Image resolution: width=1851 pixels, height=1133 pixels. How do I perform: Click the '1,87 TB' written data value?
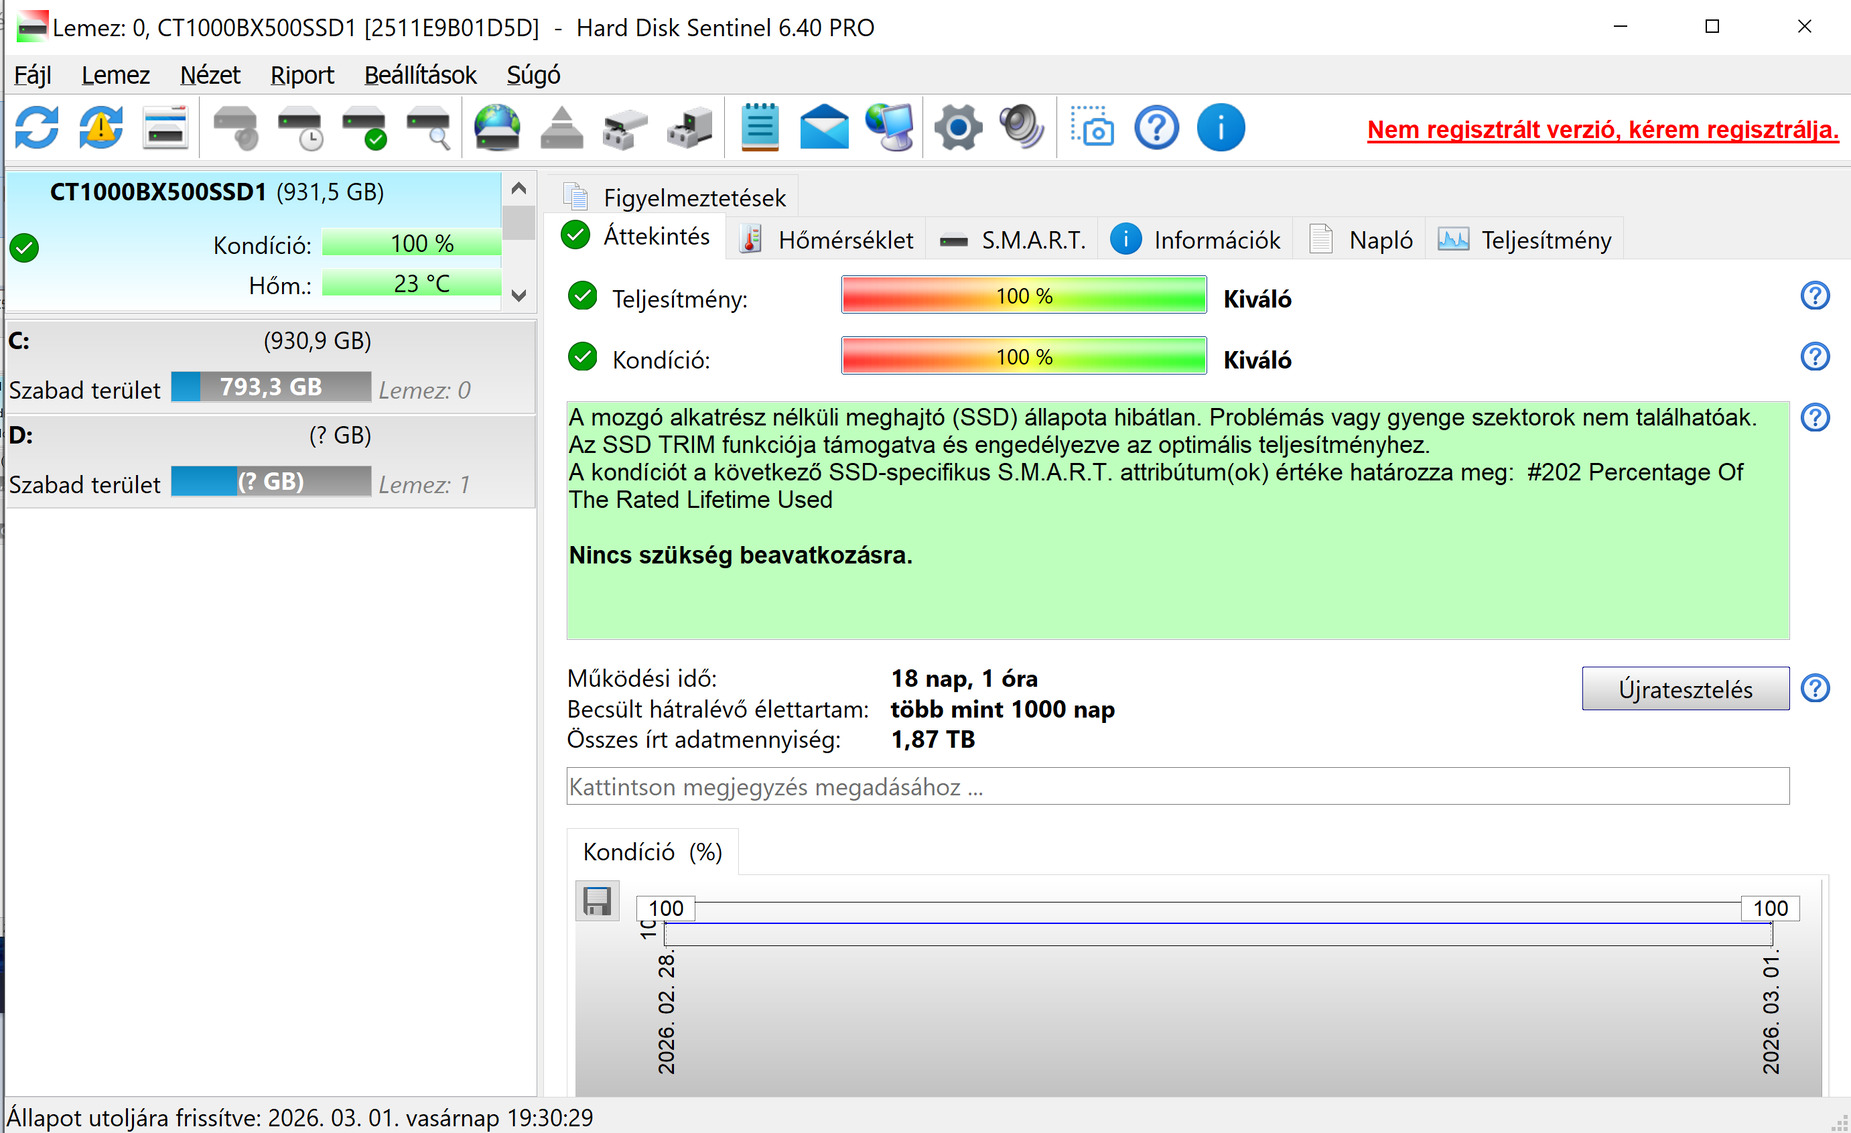tap(932, 739)
